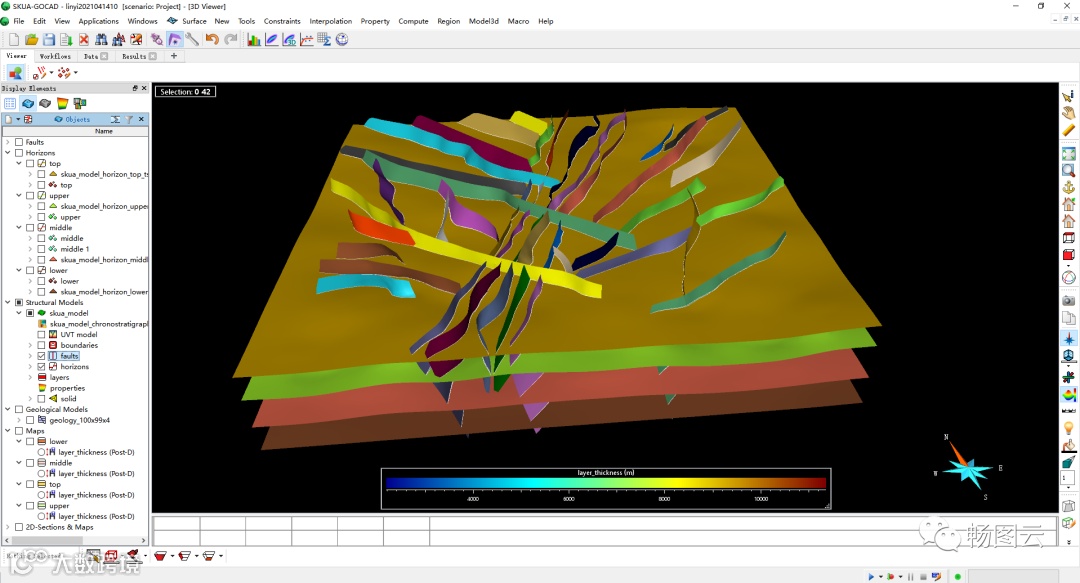Uncheck the faults checkbox under skua_model
The image size is (1080, 583).
[41, 356]
